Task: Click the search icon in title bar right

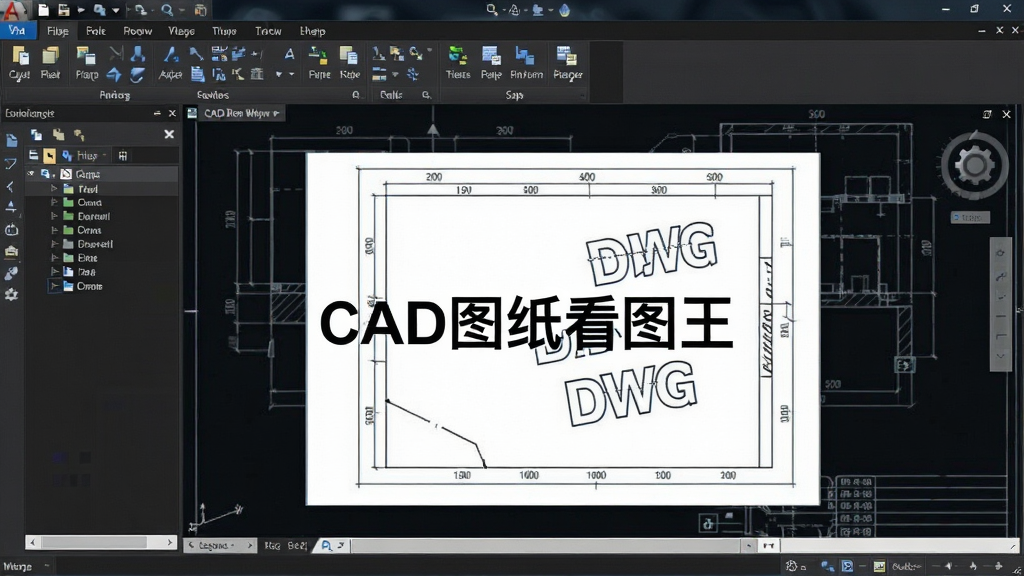Action: pyautogui.click(x=492, y=10)
